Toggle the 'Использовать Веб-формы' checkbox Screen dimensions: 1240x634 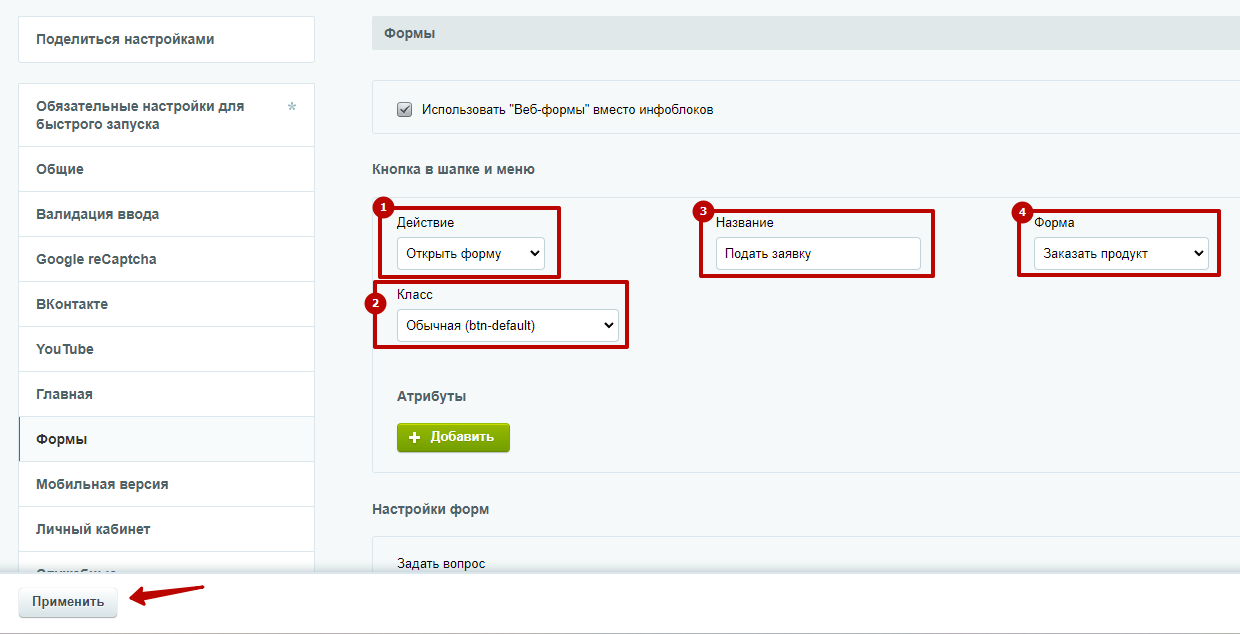coord(405,109)
